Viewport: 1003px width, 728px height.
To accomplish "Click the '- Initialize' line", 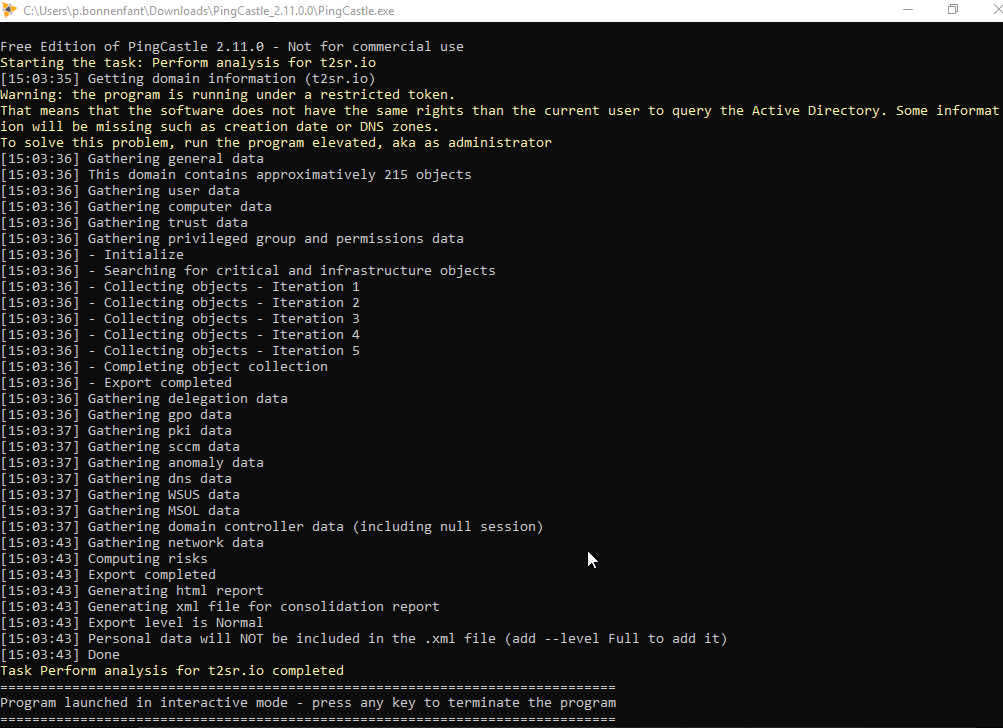I will tap(92, 255).
